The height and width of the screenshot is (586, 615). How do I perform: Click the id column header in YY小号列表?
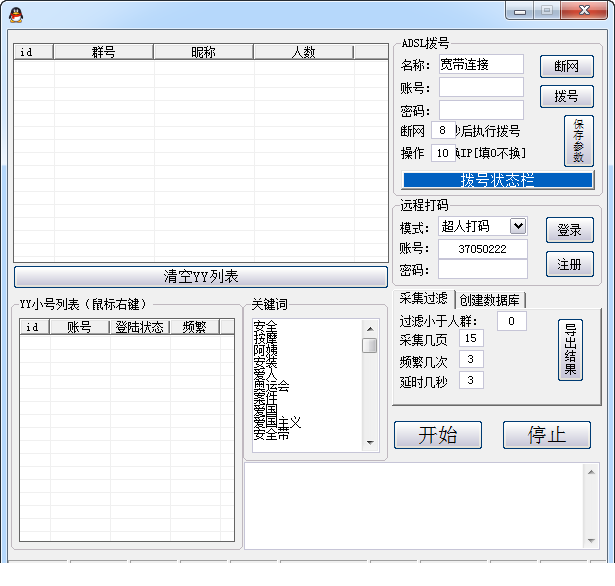pyautogui.click(x=35, y=327)
